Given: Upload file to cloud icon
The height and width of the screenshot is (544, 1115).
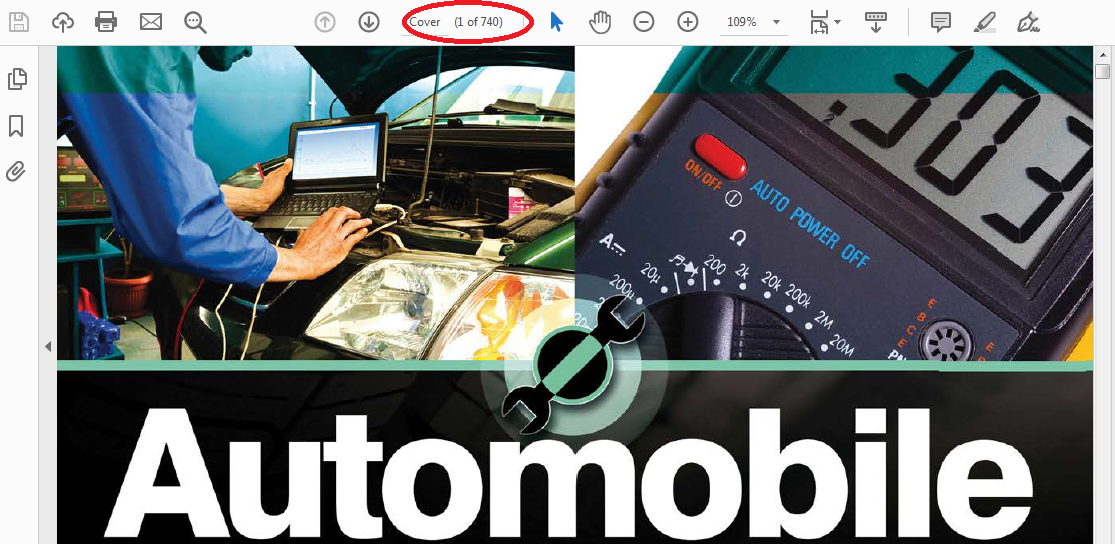Looking at the screenshot, I should [x=63, y=22].
